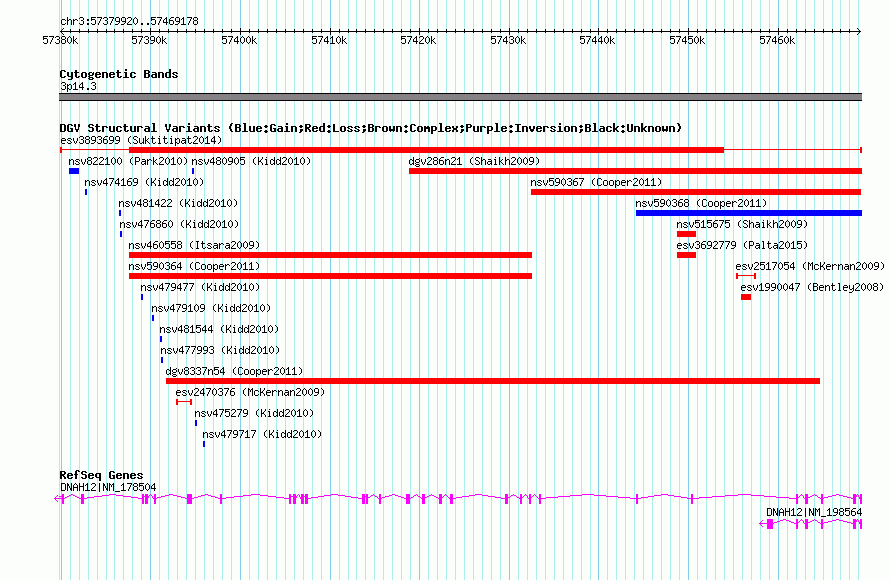Screen dimensions: 890x580
Task: Click the chr3:57379920..57469178 region label
Action: (129, 21)
